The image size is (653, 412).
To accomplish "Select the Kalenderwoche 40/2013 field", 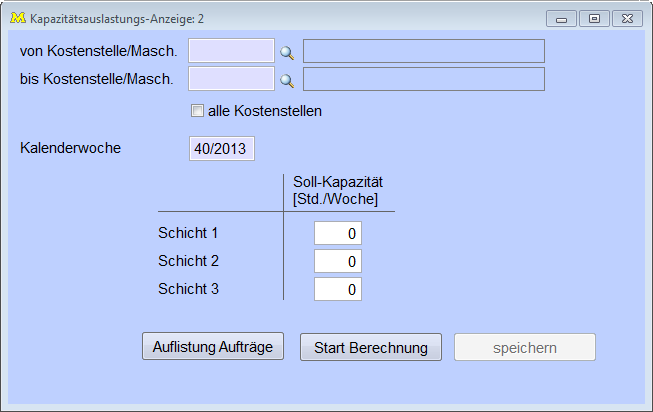I will tap(222, 149).
